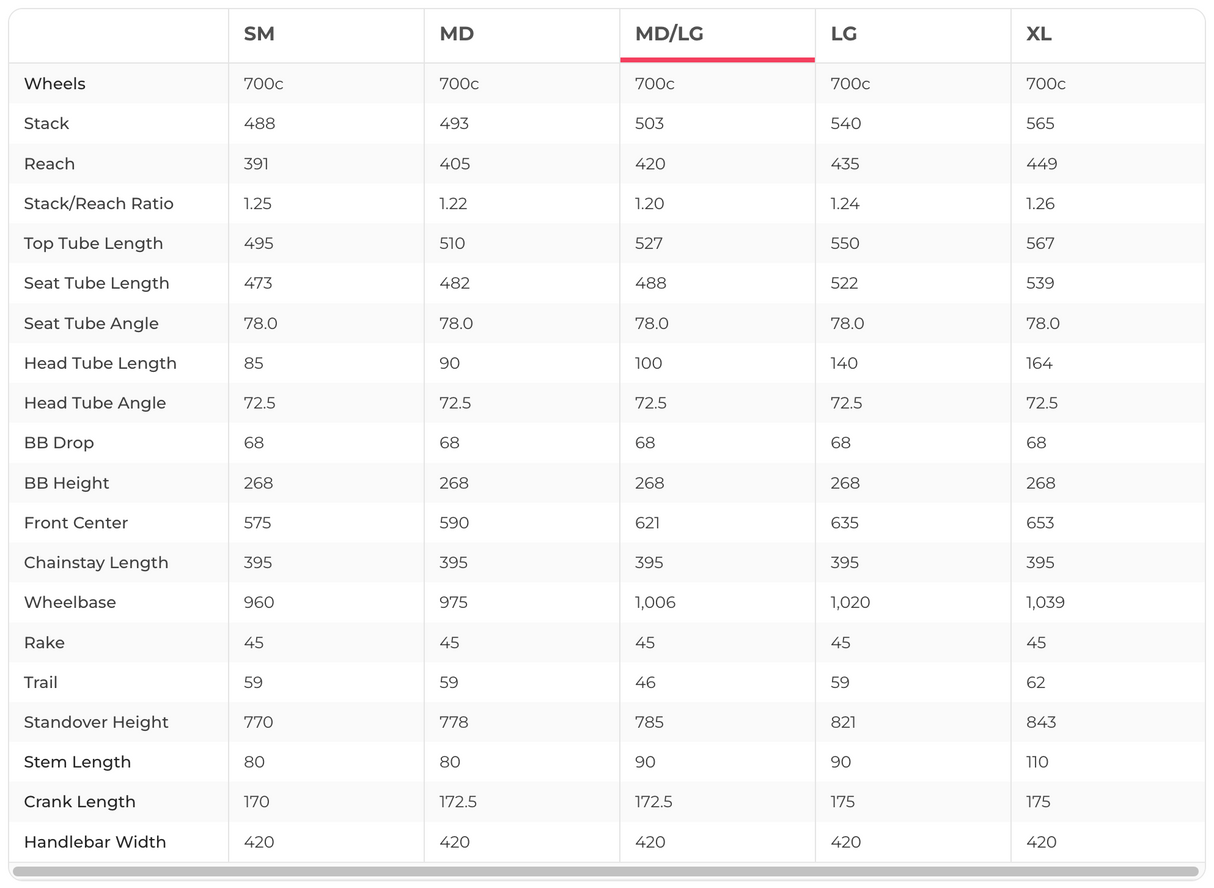Select the Crank Length row label
The image size is (1214, 888).
point(80,802)
